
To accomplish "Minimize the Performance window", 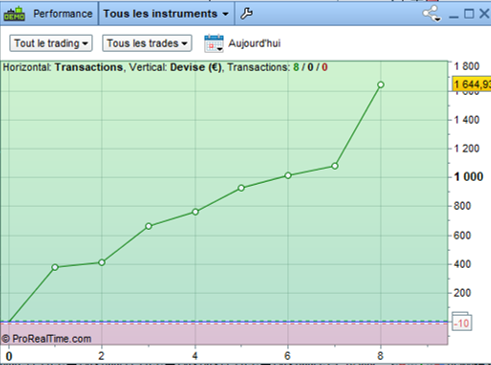I will 454,16.
